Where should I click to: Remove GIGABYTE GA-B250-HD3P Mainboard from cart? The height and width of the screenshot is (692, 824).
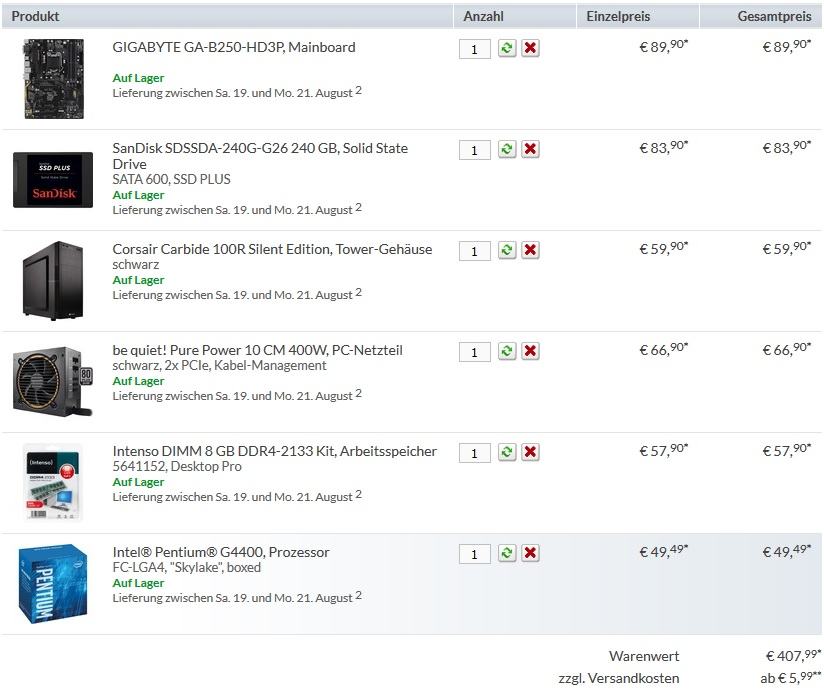530,48
